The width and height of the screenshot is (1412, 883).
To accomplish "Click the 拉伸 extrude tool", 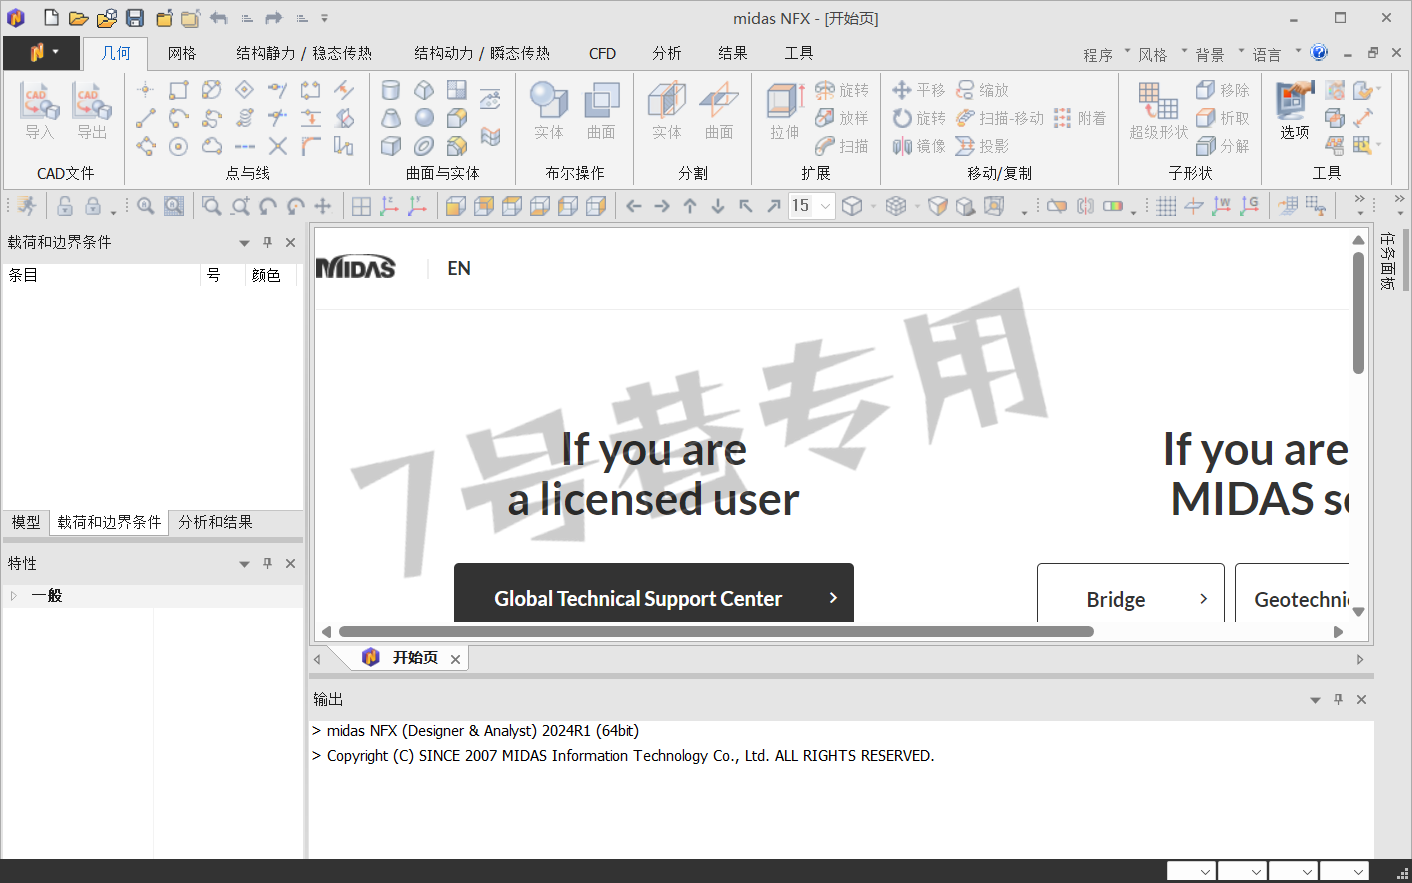I will [x=785, y=110].
